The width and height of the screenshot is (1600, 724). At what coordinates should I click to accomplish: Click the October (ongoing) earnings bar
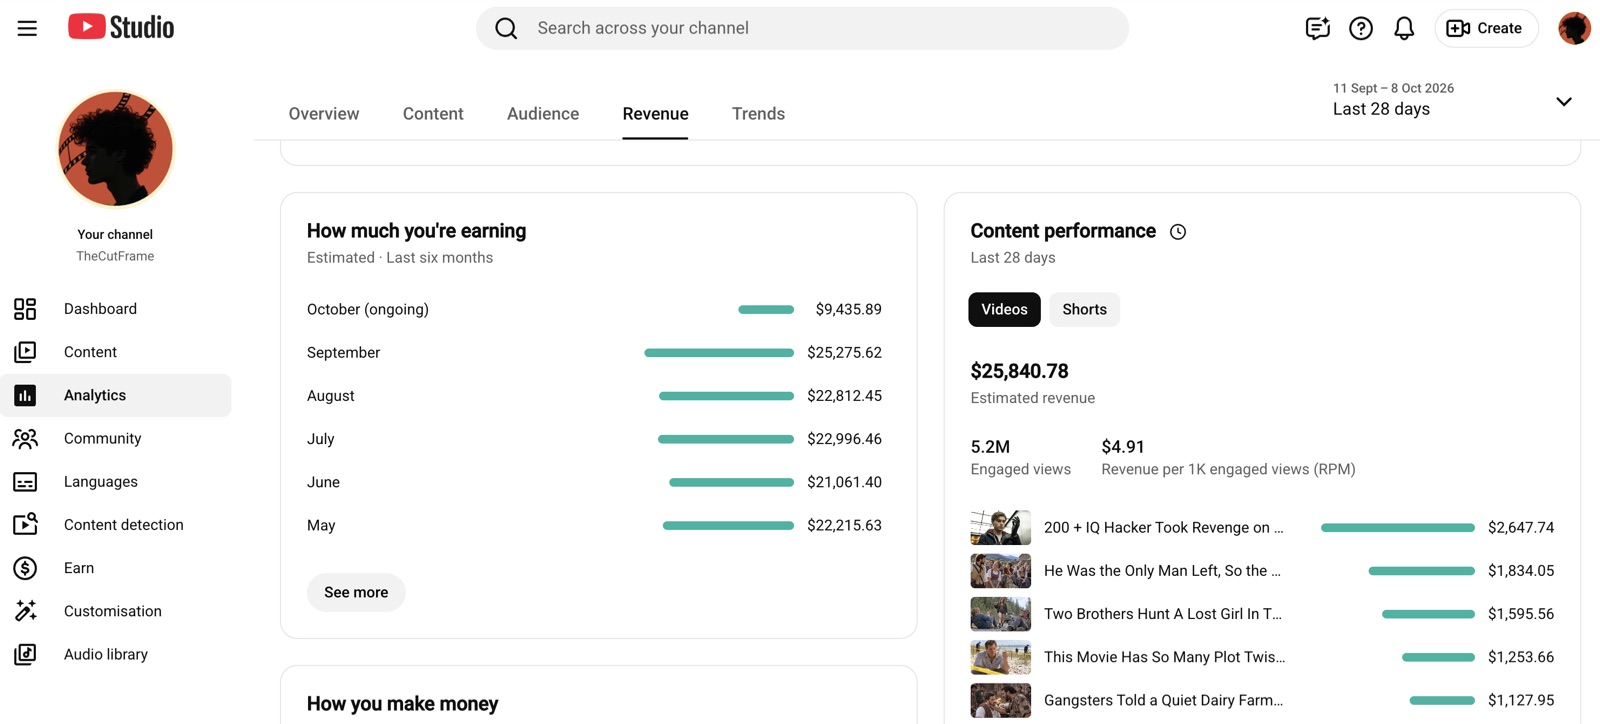pyautogui.click(x=766, y=310)
